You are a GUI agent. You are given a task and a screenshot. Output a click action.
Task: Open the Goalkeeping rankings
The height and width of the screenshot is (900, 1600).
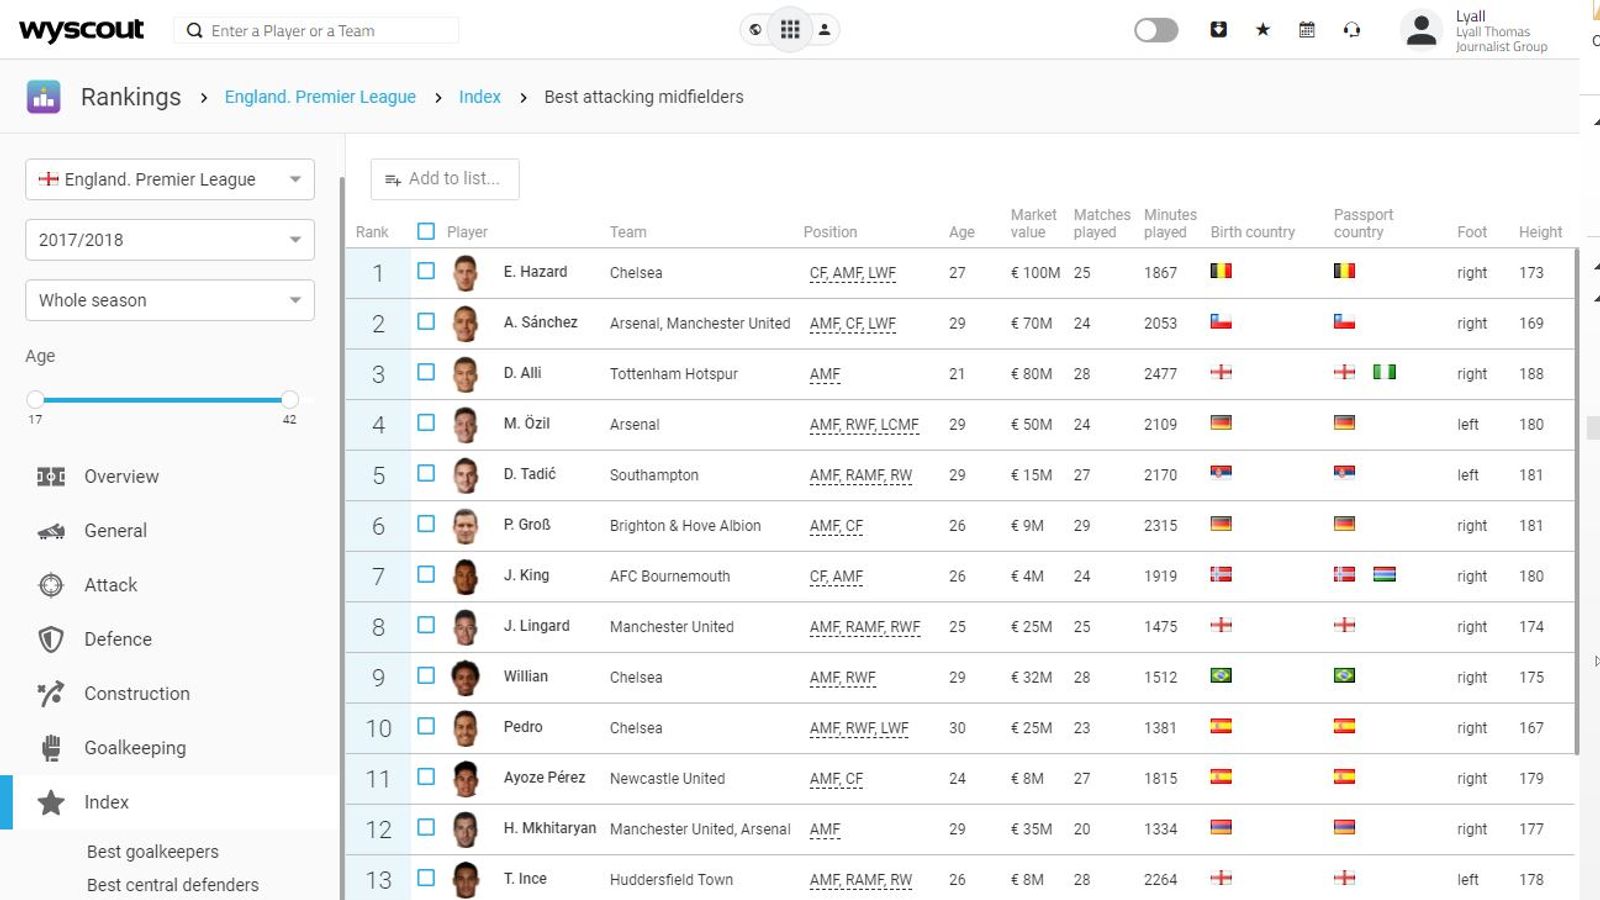134,747
